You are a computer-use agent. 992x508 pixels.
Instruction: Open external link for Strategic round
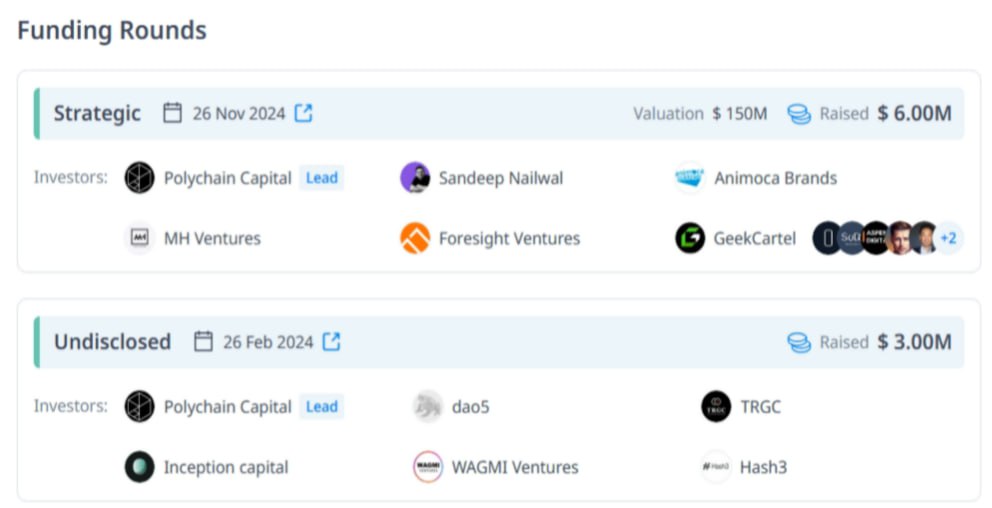tap(304, 113)
